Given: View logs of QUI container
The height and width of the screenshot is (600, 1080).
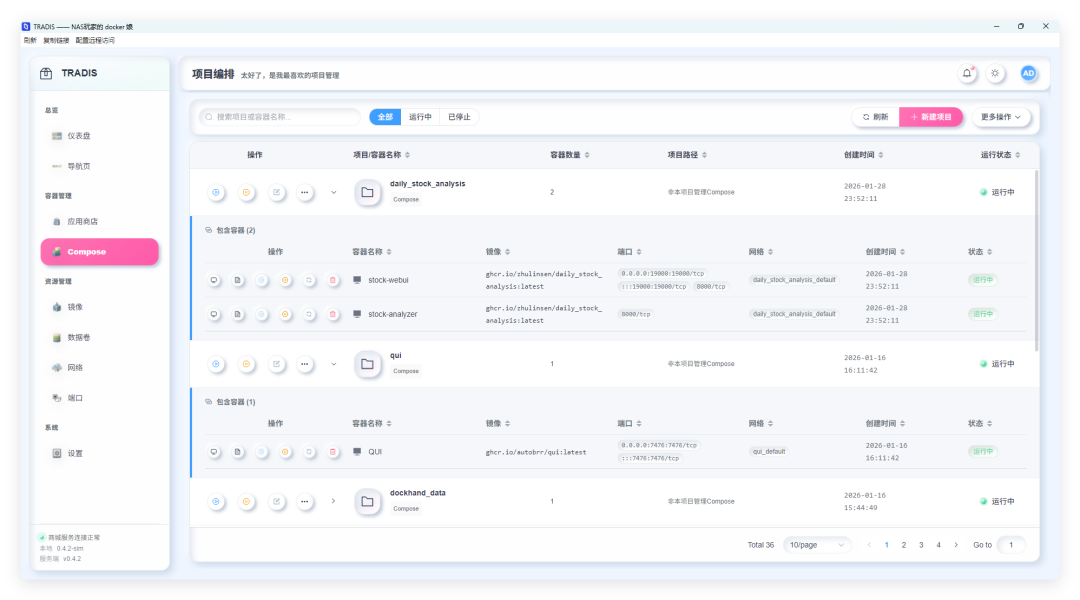Looking at the screenshot, I should click(x=238, y=452).
